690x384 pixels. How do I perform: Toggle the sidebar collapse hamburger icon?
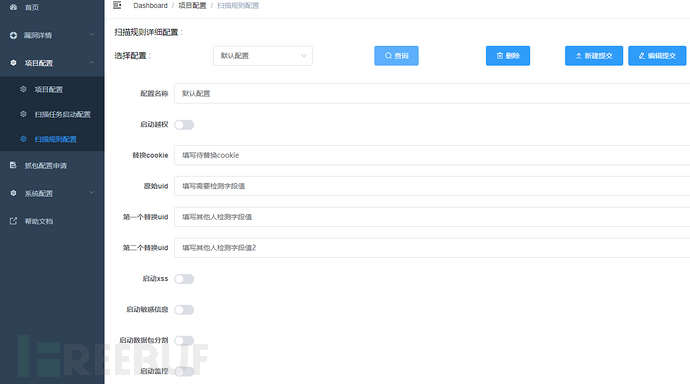pyautogui.click(x=117, y=5)
